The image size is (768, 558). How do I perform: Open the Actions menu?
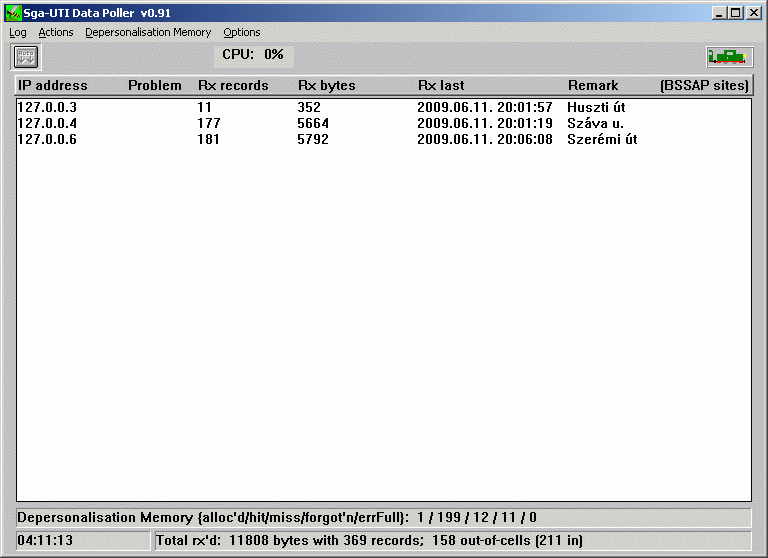(56, 32)
